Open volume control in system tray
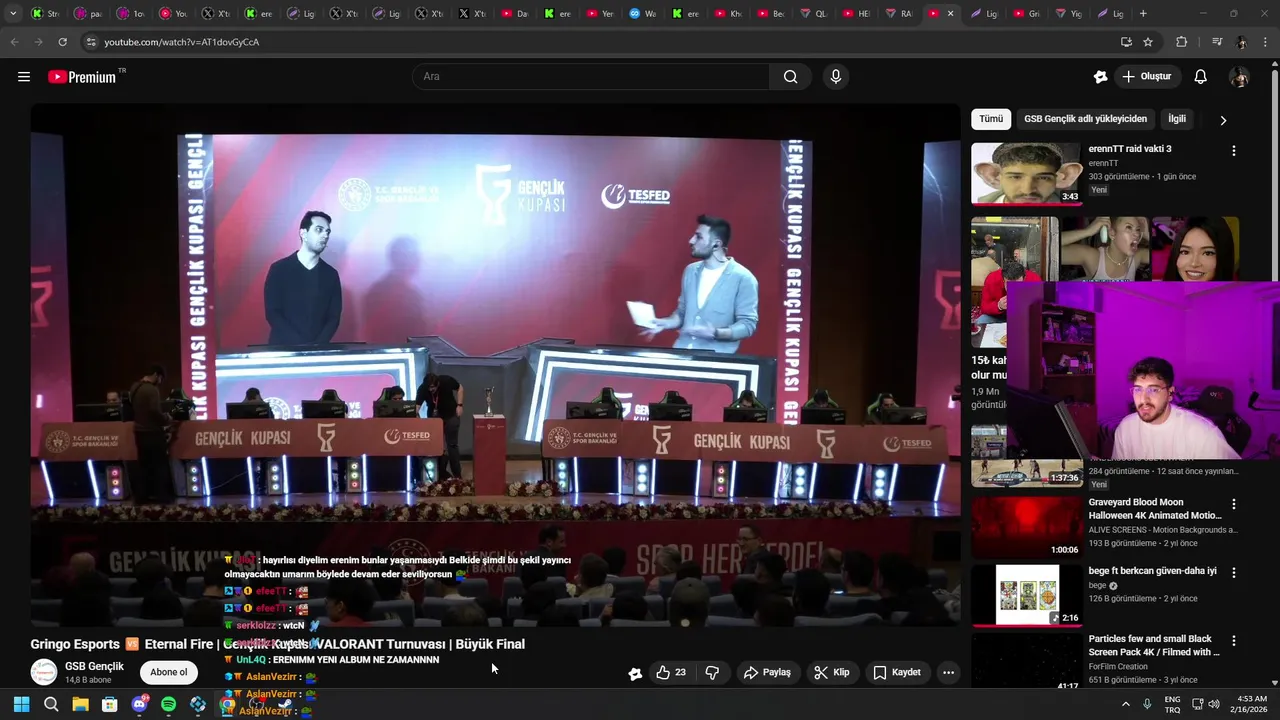Viewport: 1280px width, 720px height. click(x=1214, y=704)
